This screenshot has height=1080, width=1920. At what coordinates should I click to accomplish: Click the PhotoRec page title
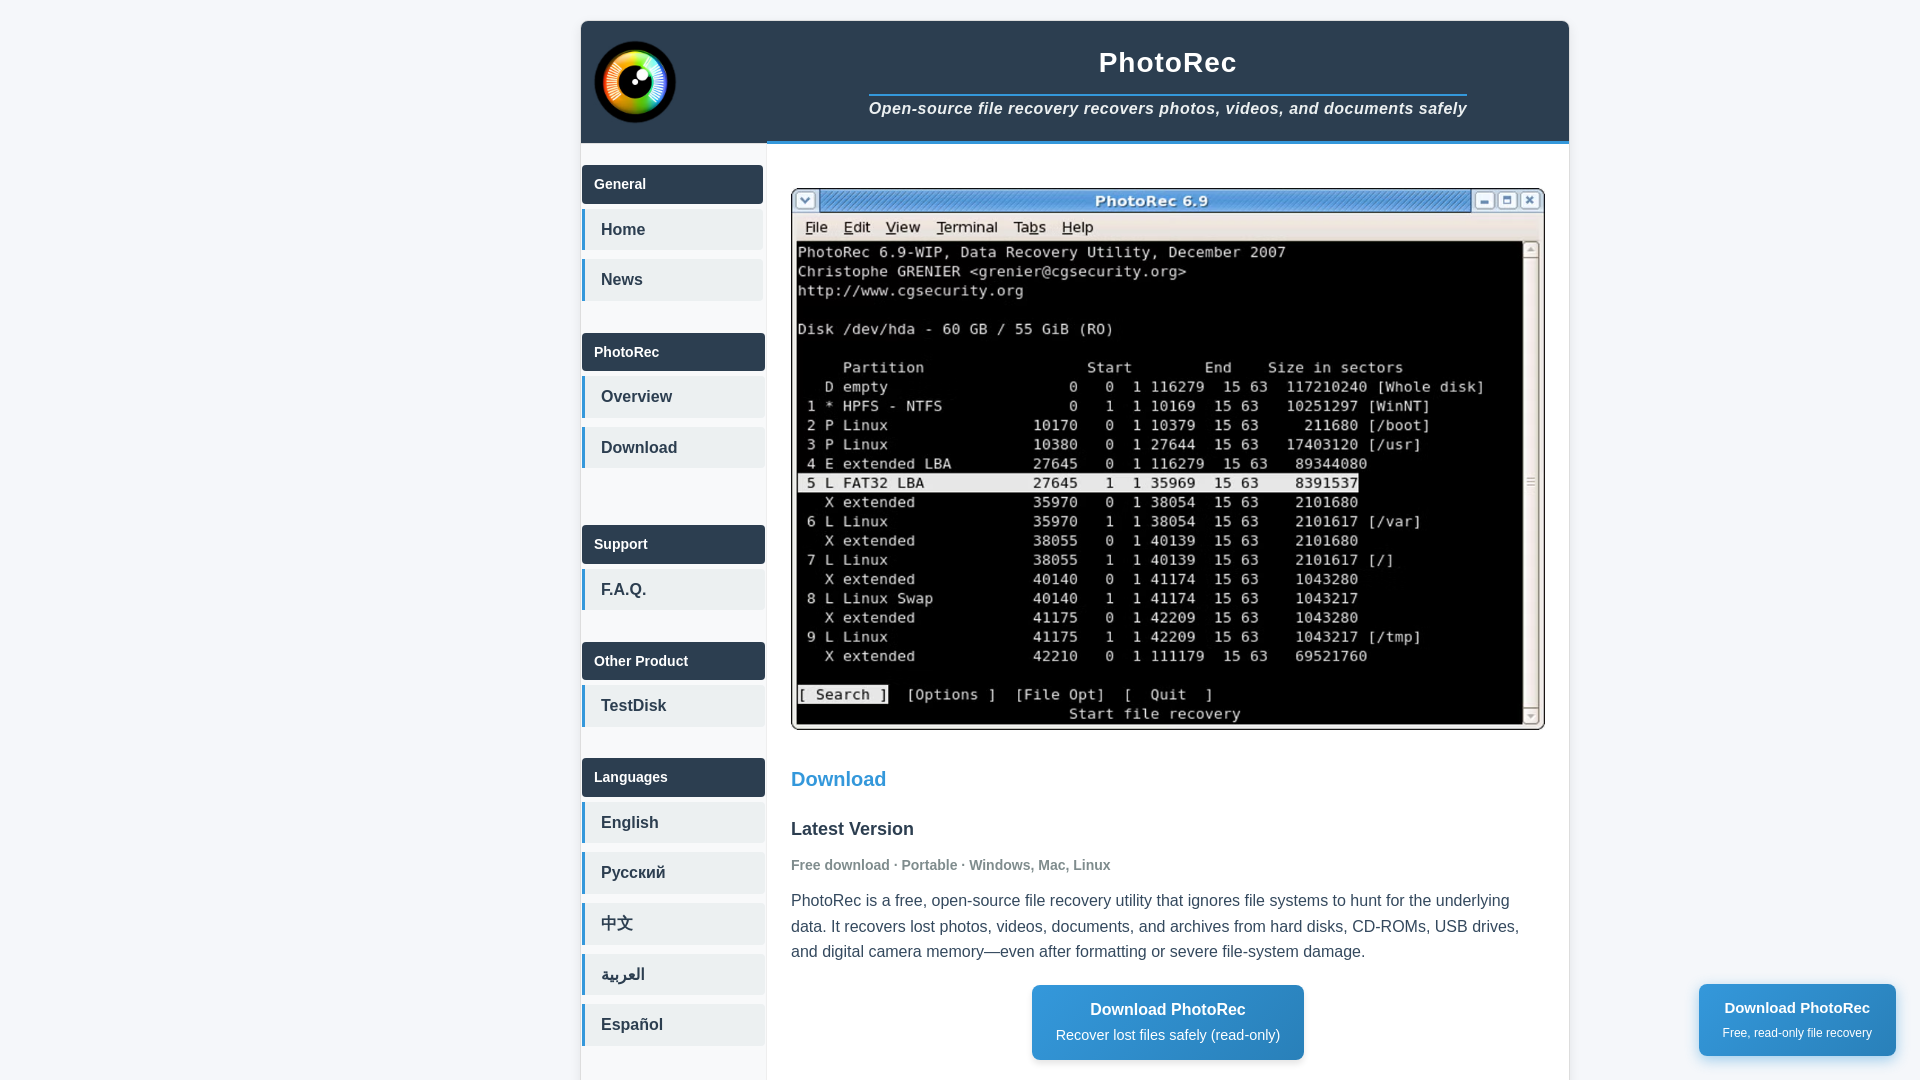1168,63
